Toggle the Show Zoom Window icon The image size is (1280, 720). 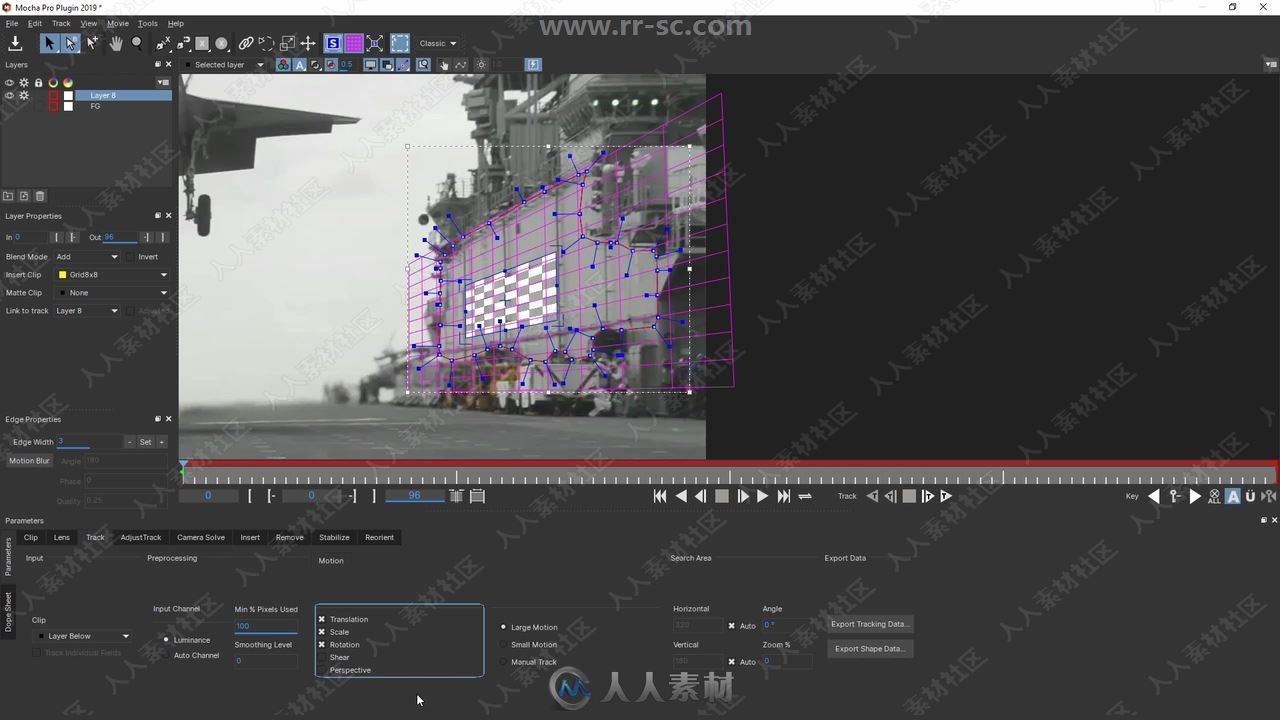(423, 65)
